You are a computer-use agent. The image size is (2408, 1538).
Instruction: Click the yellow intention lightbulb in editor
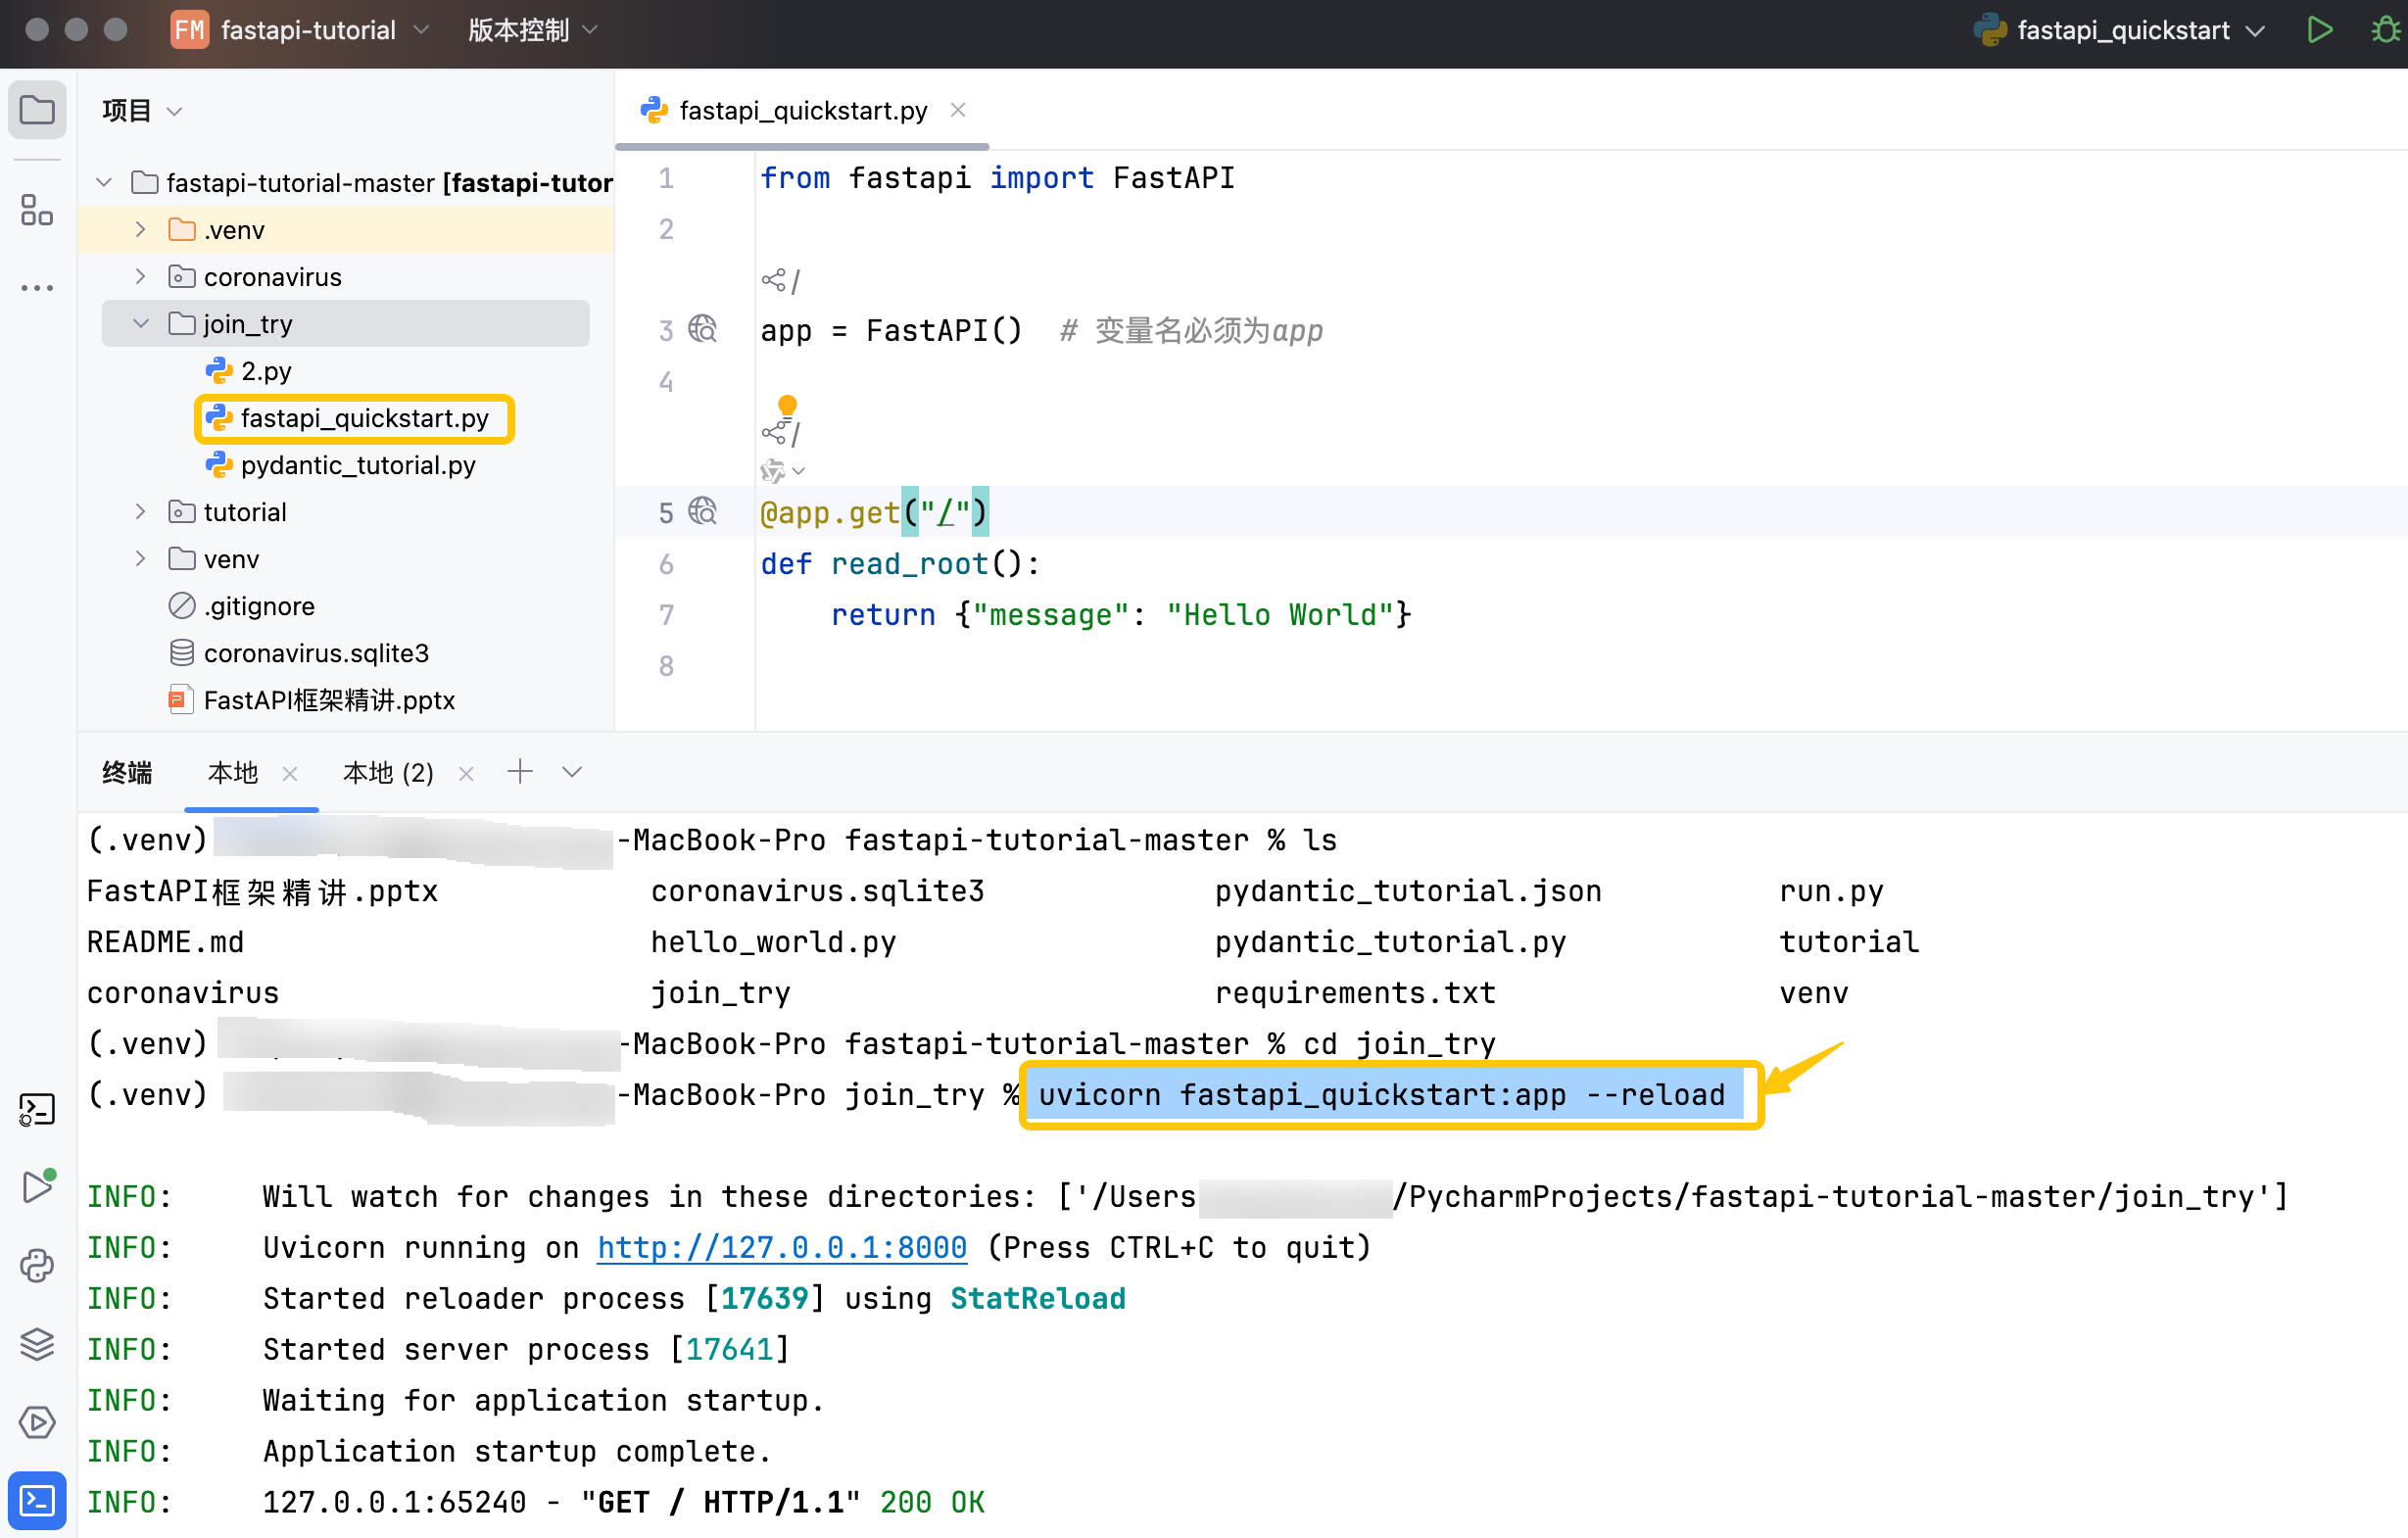click(x=787, y=405)
